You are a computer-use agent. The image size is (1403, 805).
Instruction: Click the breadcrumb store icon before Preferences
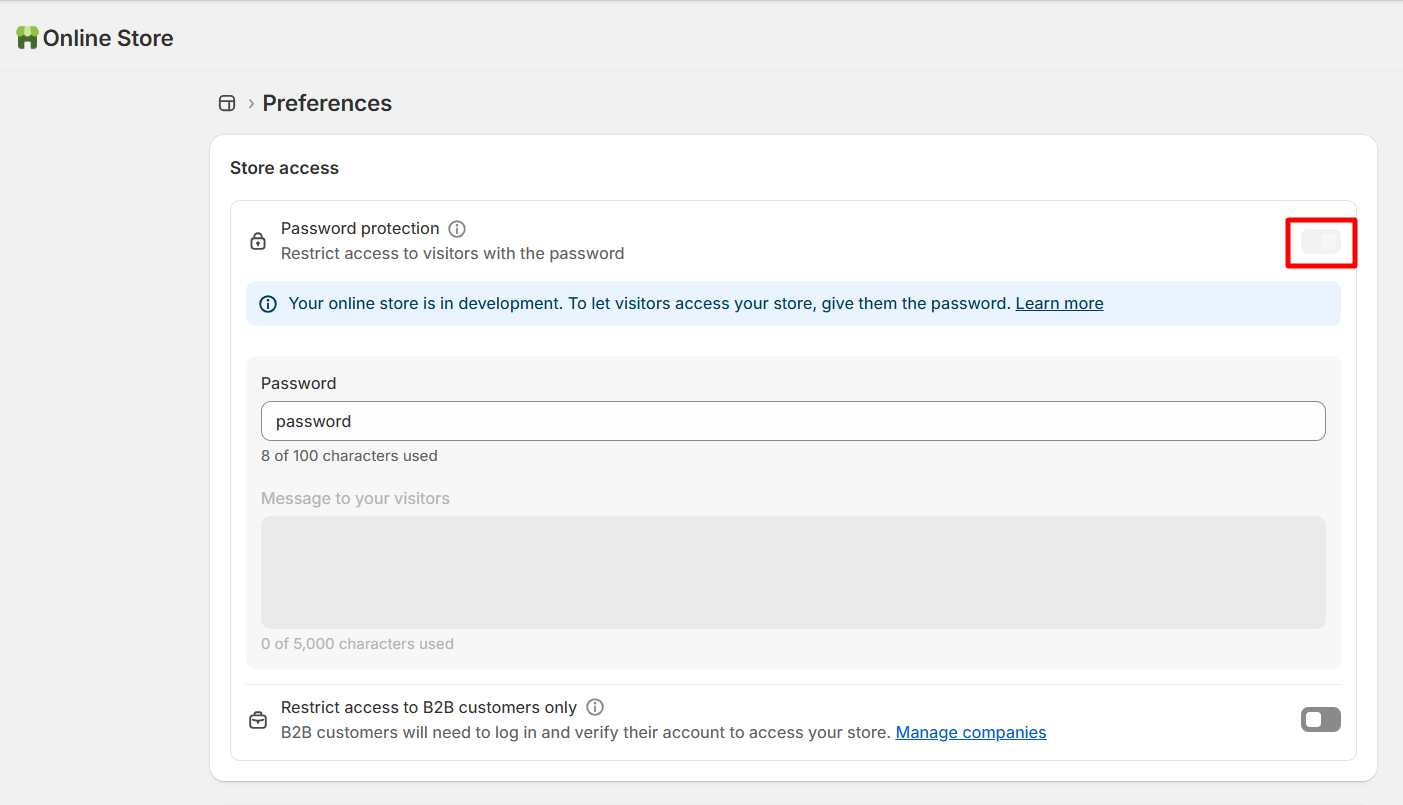click(227, 103)
